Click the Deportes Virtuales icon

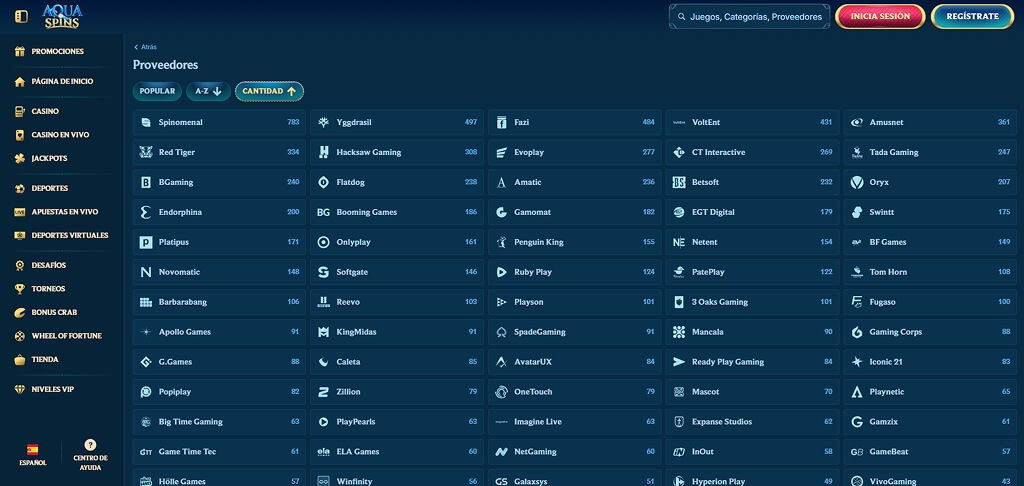(20, 236)
